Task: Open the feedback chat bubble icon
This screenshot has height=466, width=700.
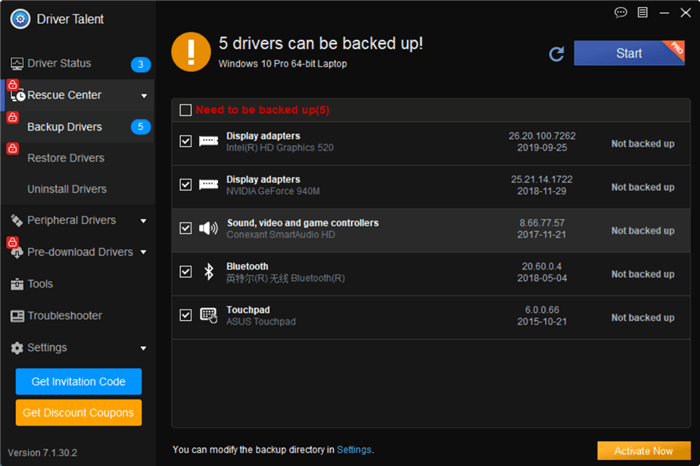Action: click(621, 12)
